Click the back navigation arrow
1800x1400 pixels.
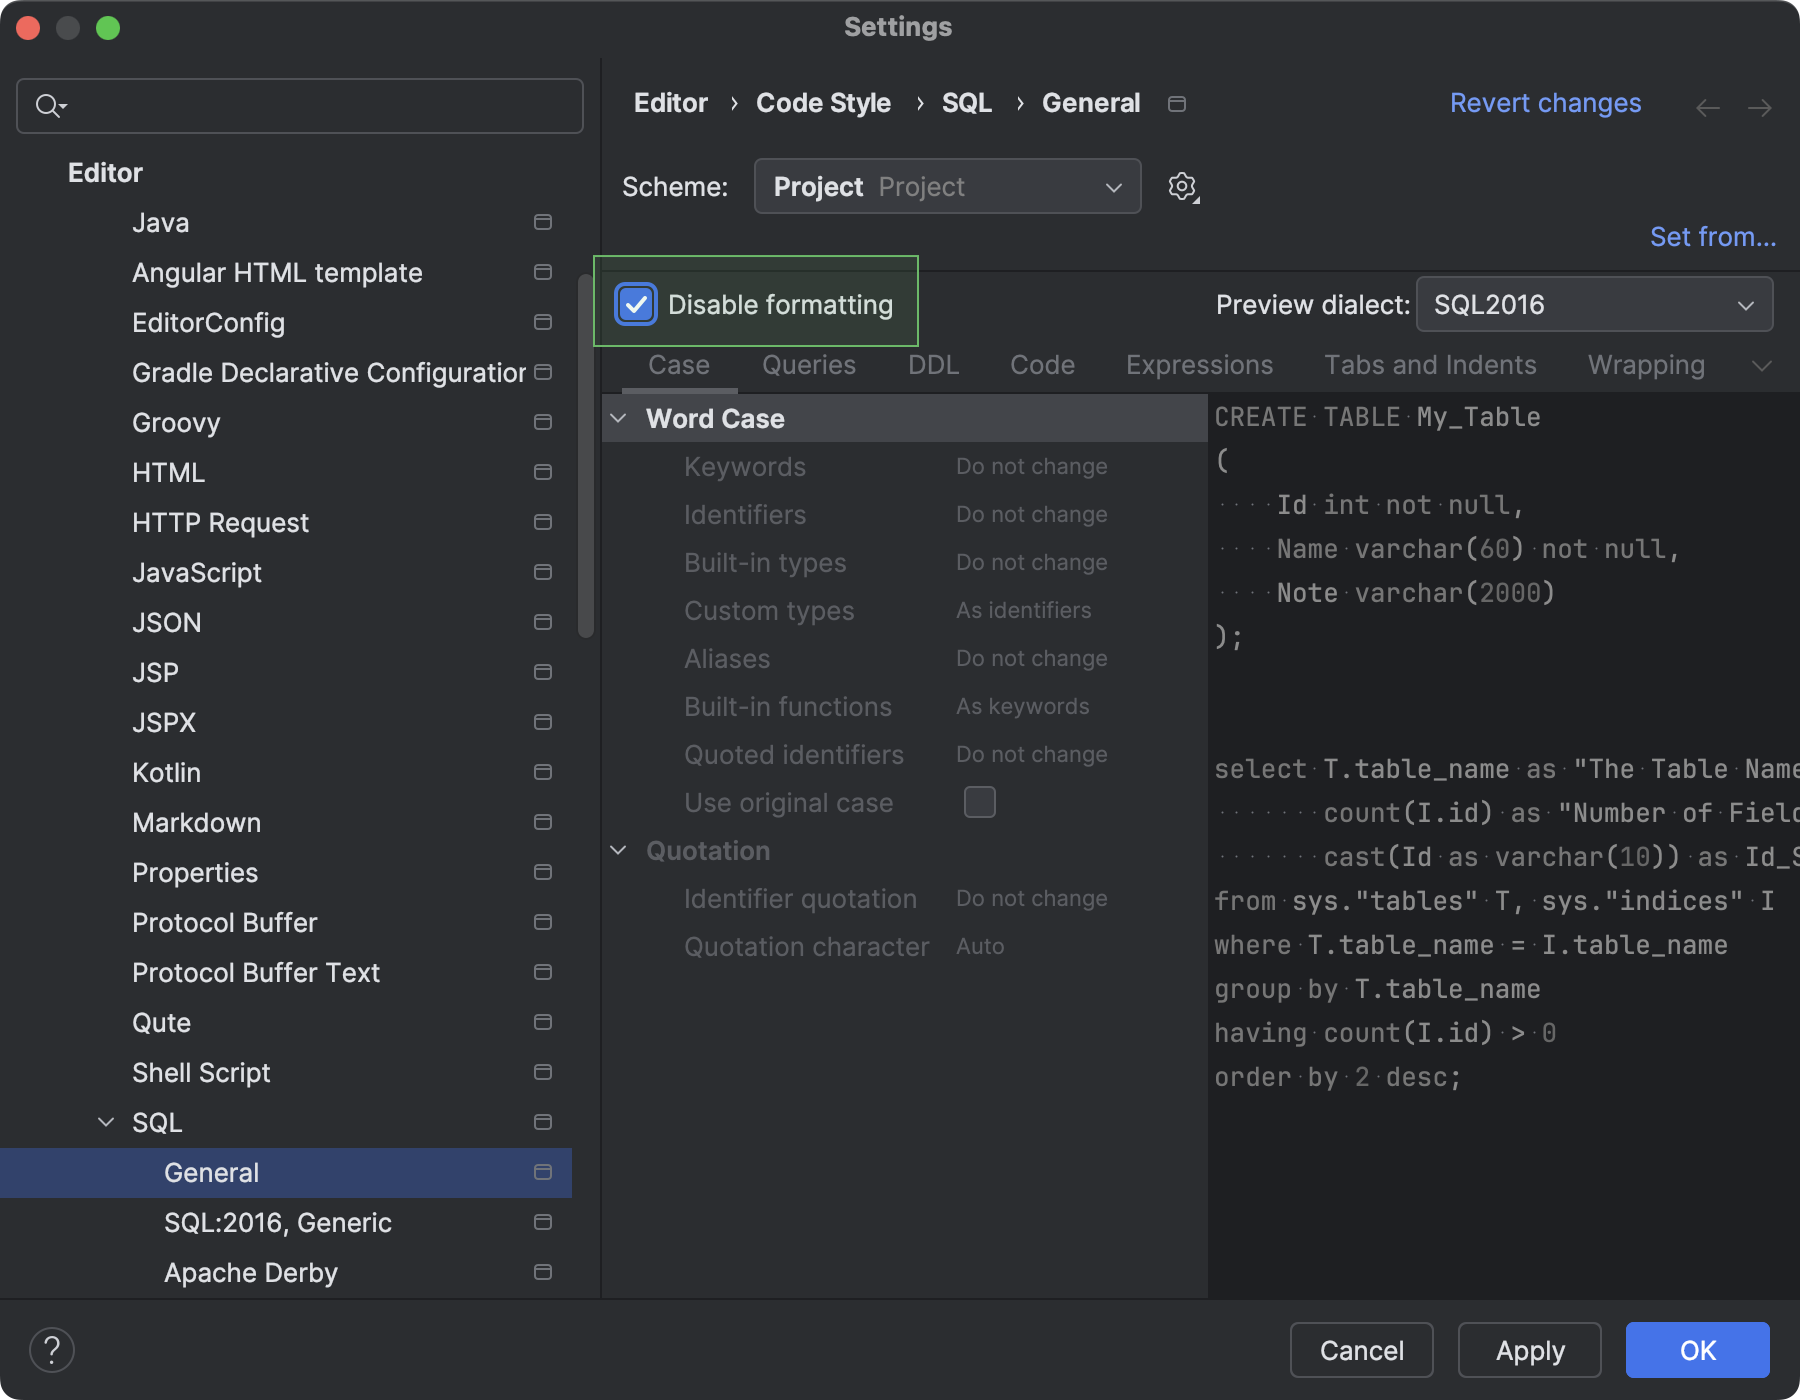1707,107
